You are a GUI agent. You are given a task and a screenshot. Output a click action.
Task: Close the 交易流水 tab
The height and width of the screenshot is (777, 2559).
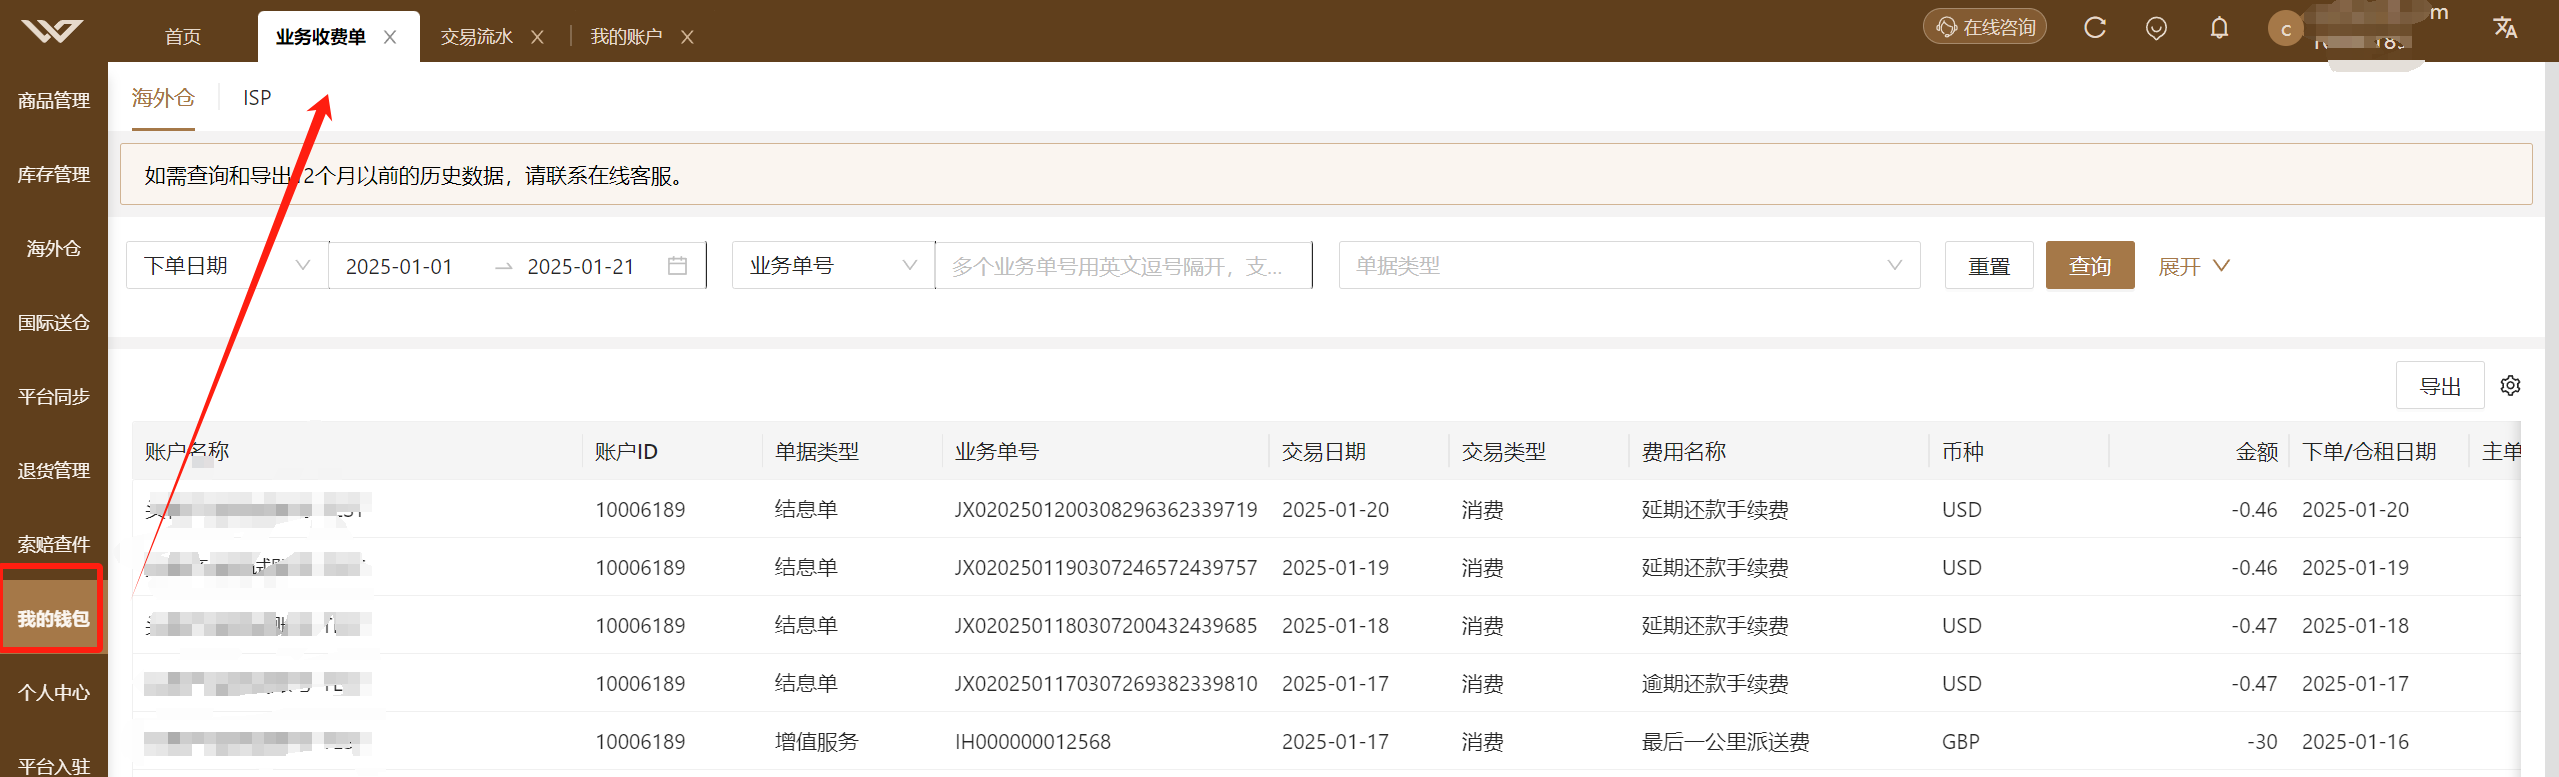[x=537, y=37]
